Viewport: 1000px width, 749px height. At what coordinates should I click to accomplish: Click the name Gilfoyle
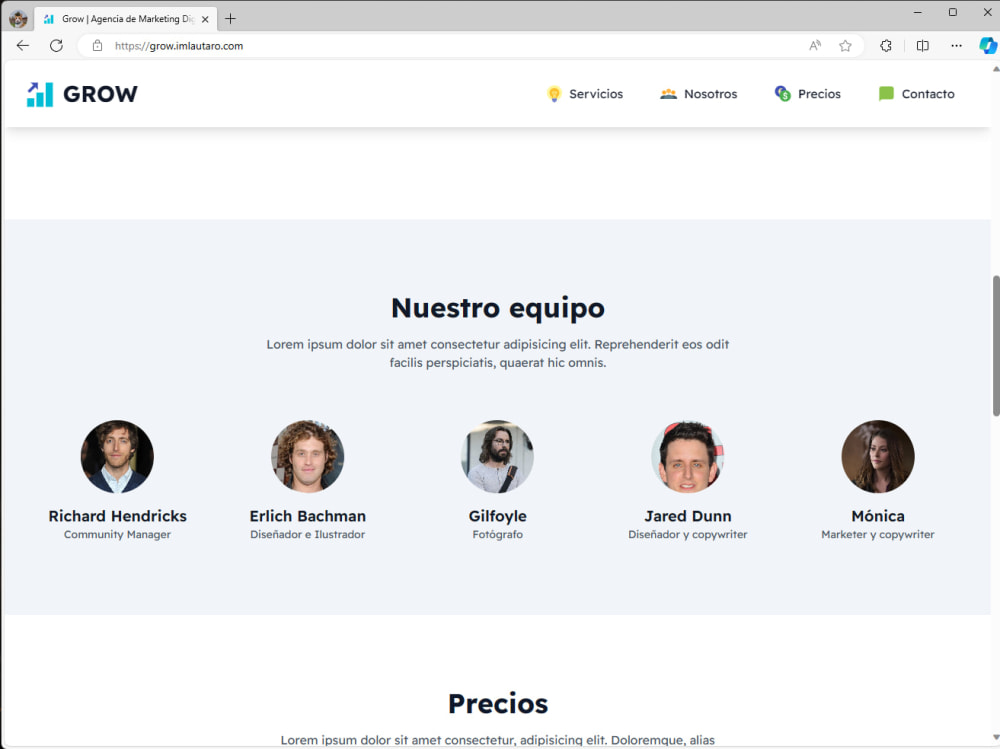(497, 516)
